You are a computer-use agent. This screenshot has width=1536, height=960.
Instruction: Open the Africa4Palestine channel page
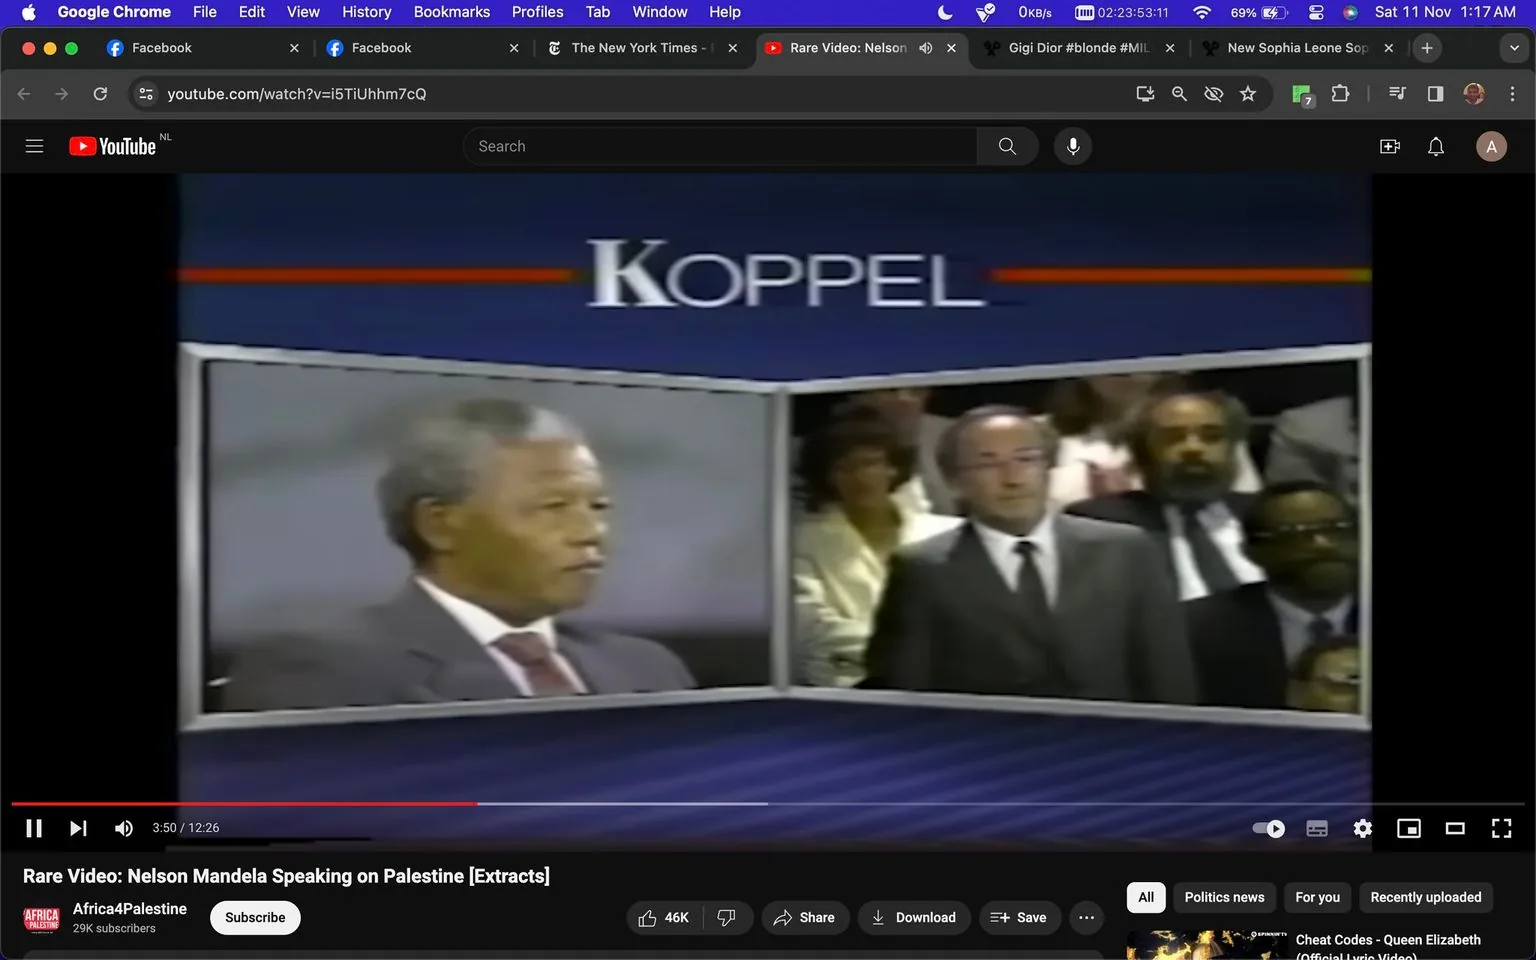[130, 908]
